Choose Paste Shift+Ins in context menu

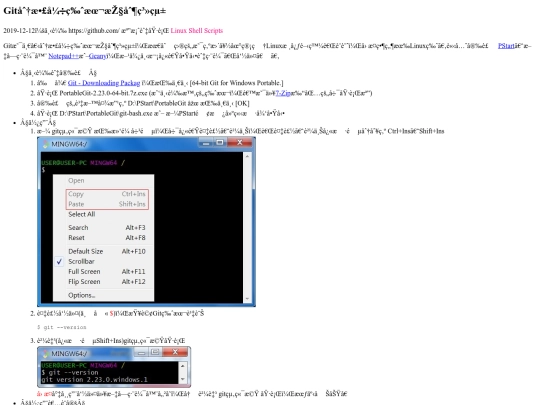107,204
